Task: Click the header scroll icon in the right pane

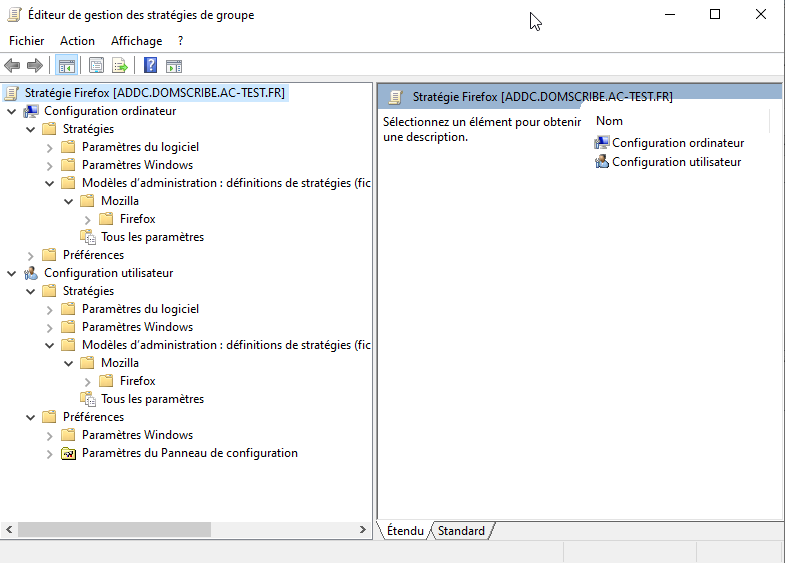Action: coord(396,97)
